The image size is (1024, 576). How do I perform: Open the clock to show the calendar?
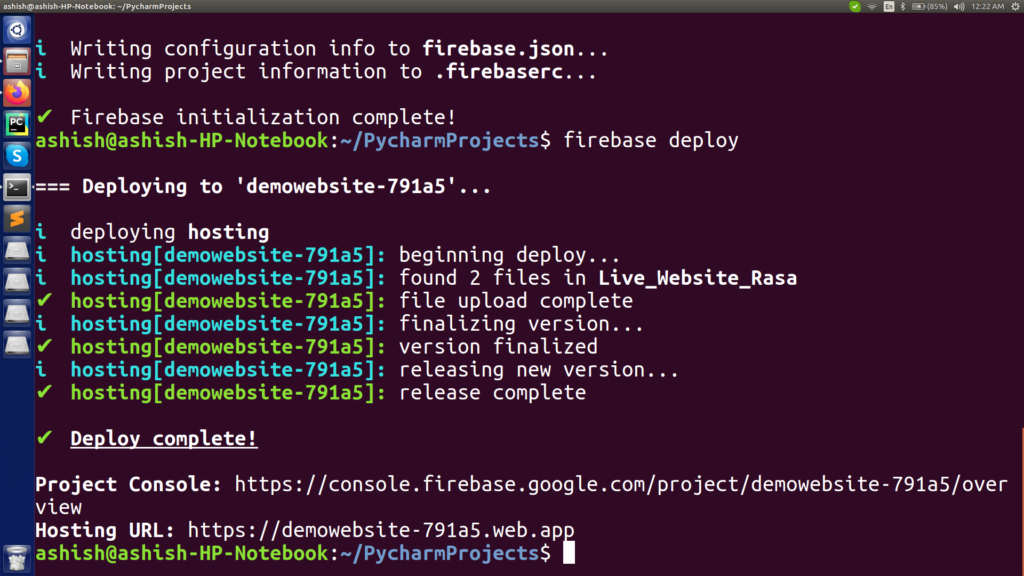click(x=986, y=6)
